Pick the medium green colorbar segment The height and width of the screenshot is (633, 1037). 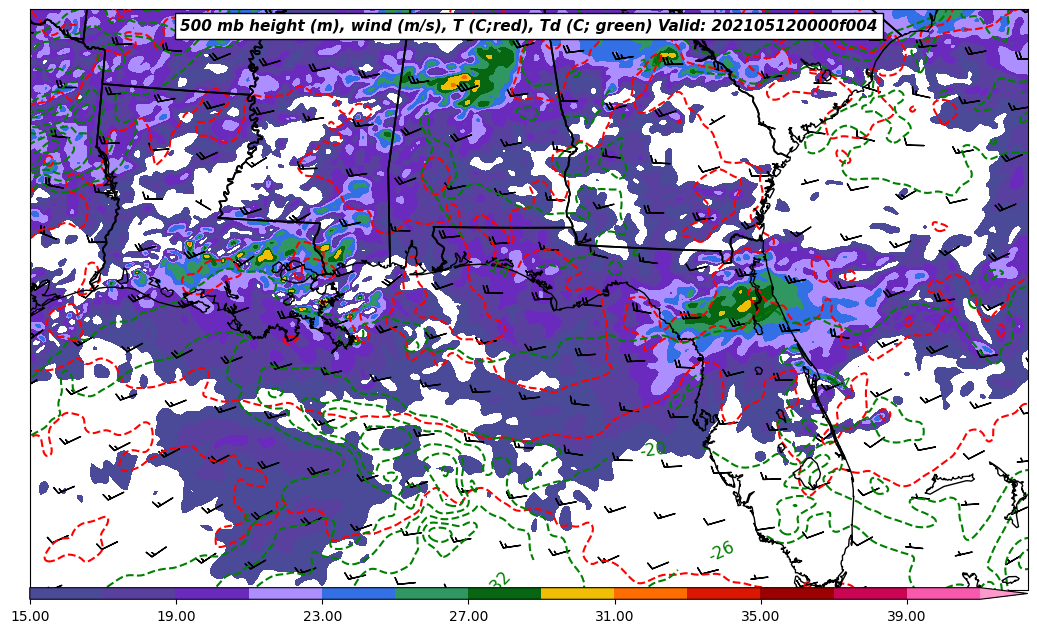(431, 593)
